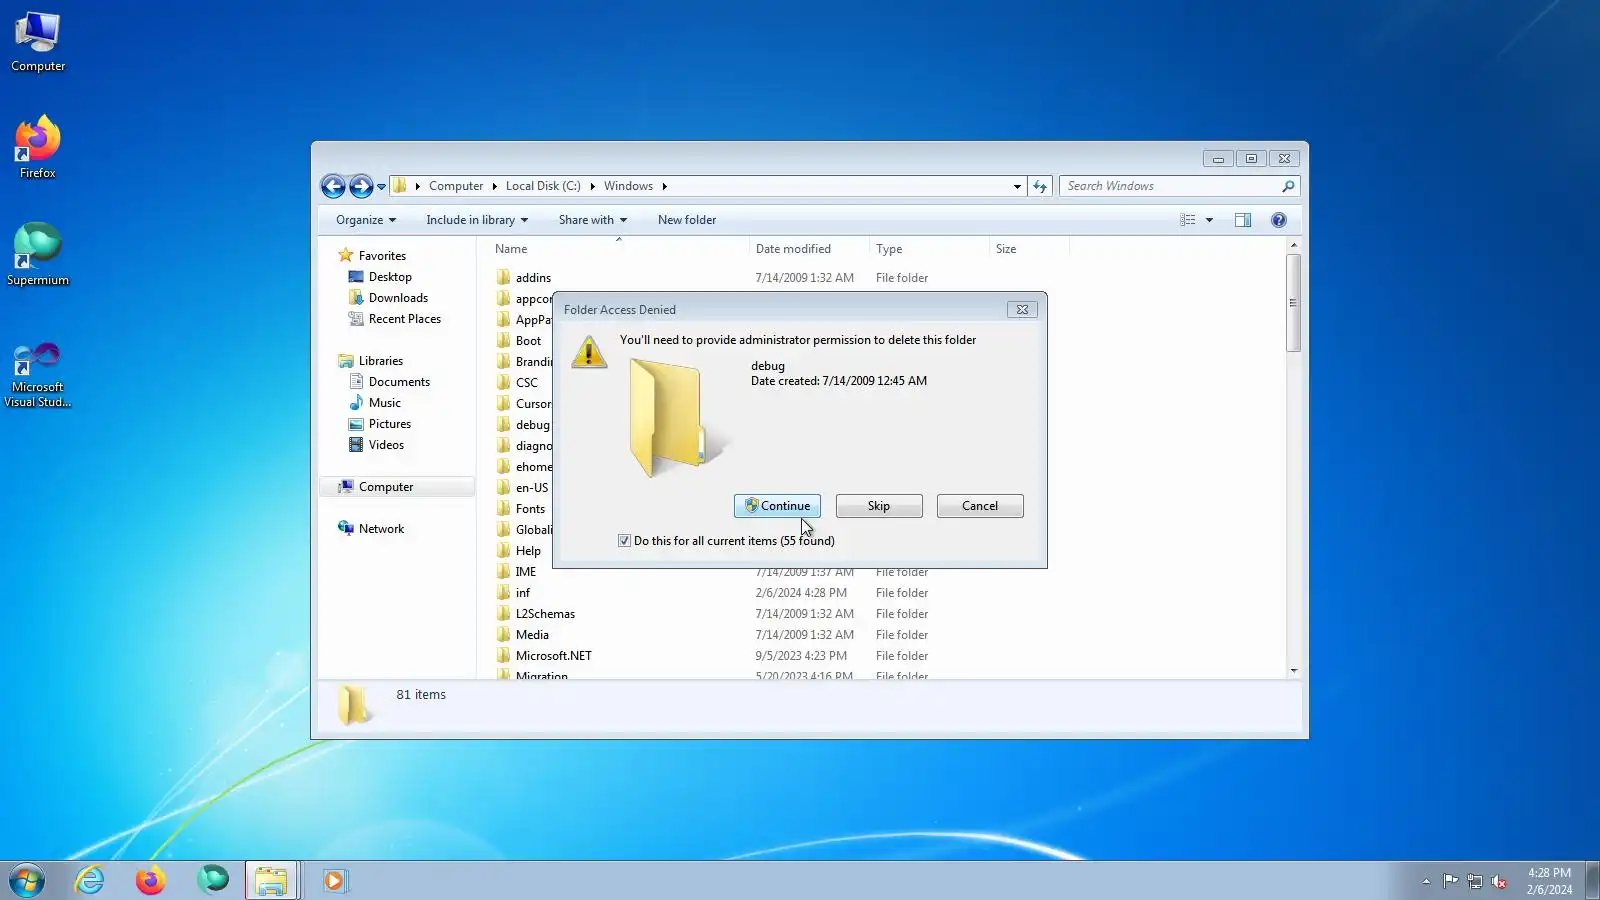Open Explorer help icon

[x=1279, y=220]
